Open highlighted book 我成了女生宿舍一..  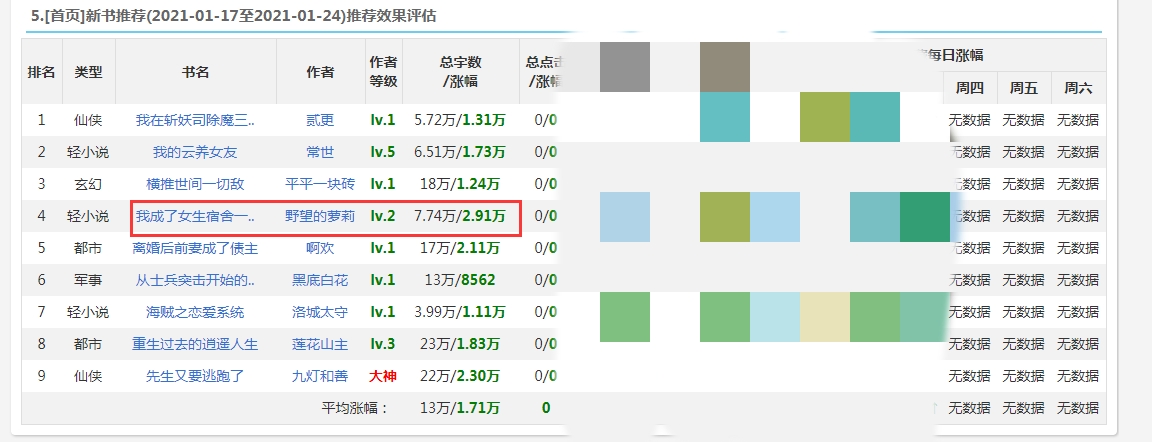195,216
